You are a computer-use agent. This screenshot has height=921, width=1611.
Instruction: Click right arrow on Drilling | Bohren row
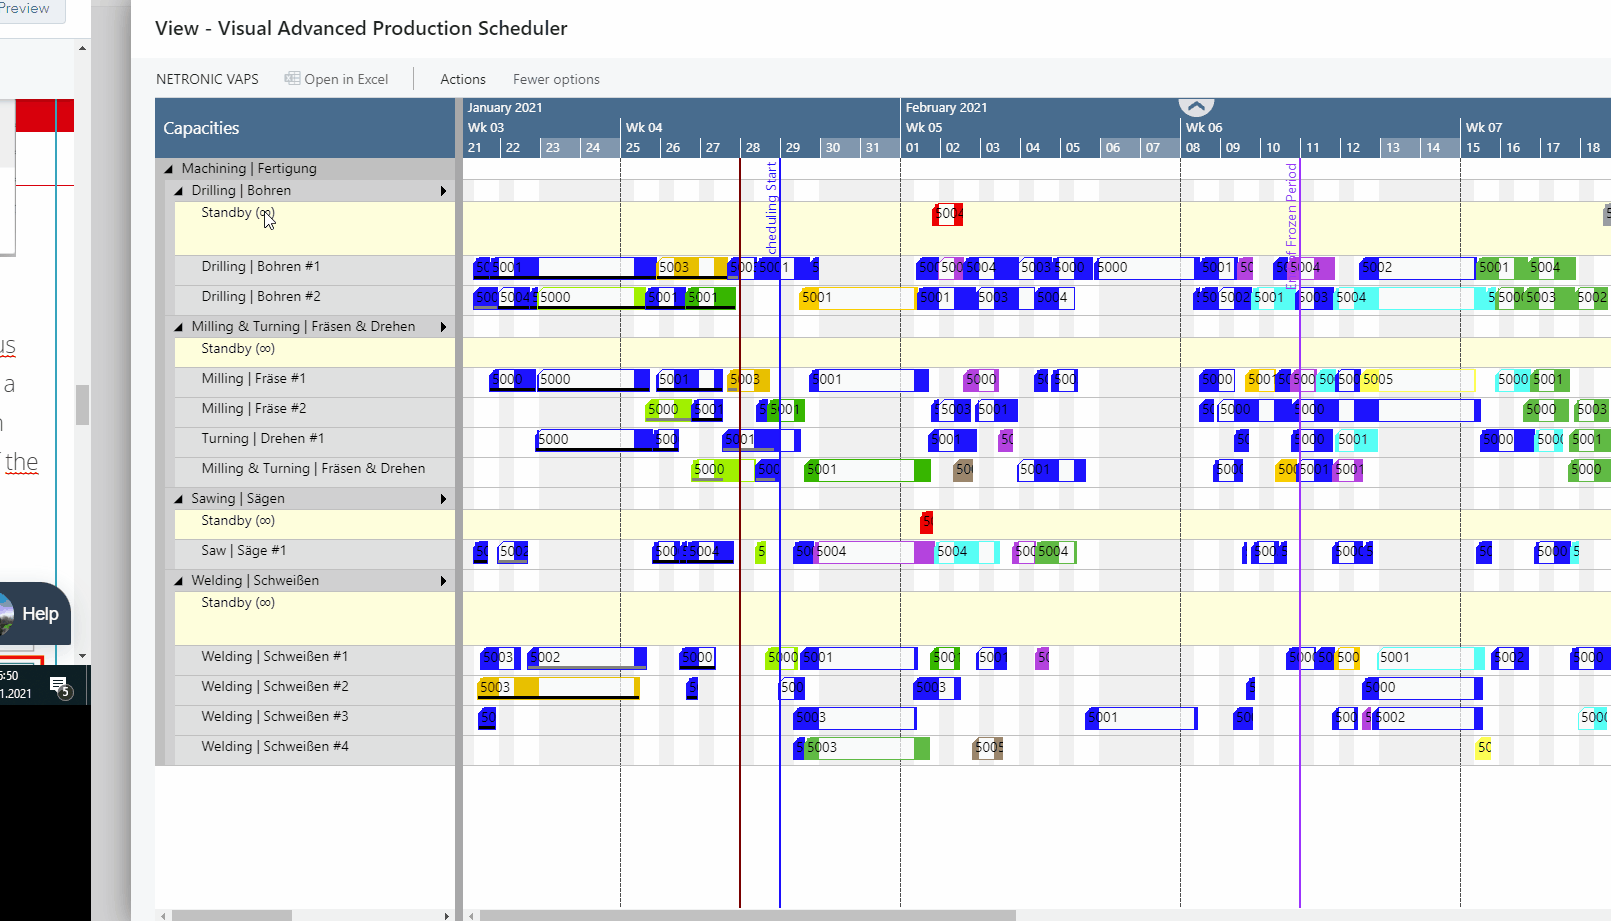443,191
